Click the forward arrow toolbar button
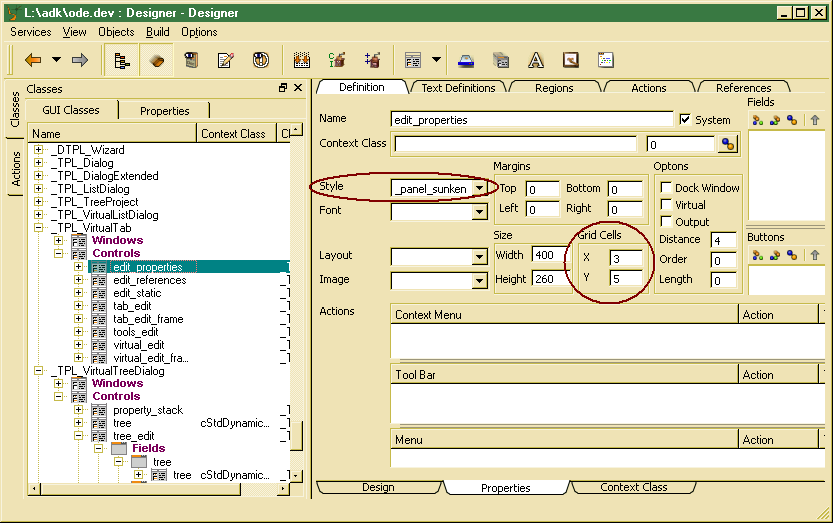833x523 pixels. [x=80, y=60]
